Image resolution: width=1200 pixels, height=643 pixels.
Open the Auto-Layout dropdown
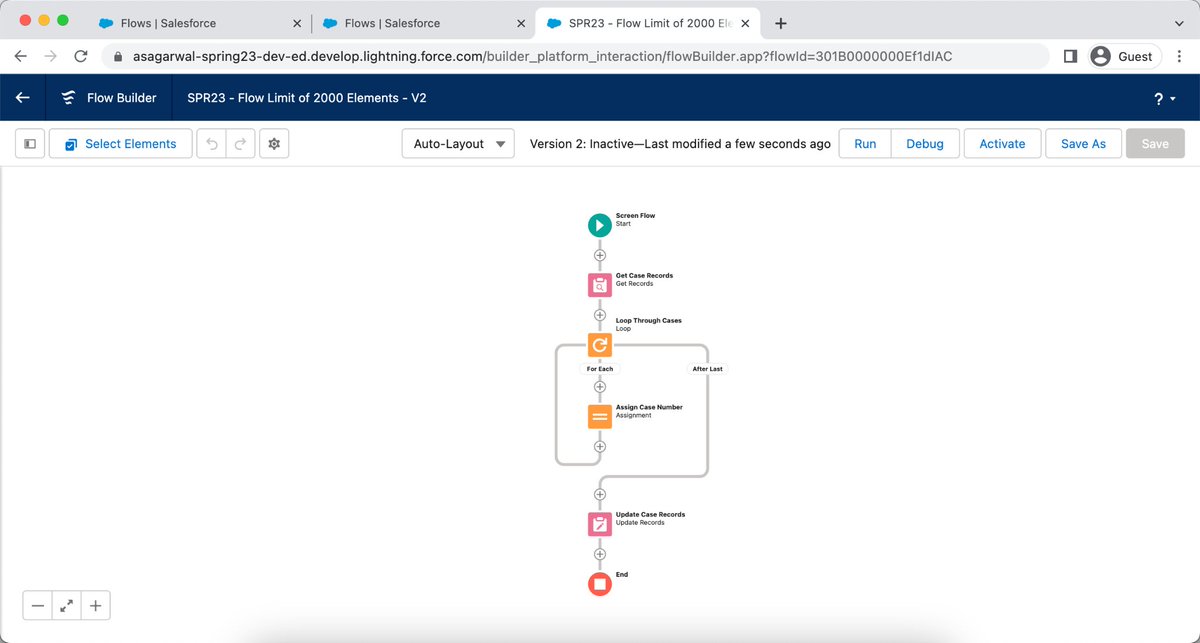[x=458, y=144]
